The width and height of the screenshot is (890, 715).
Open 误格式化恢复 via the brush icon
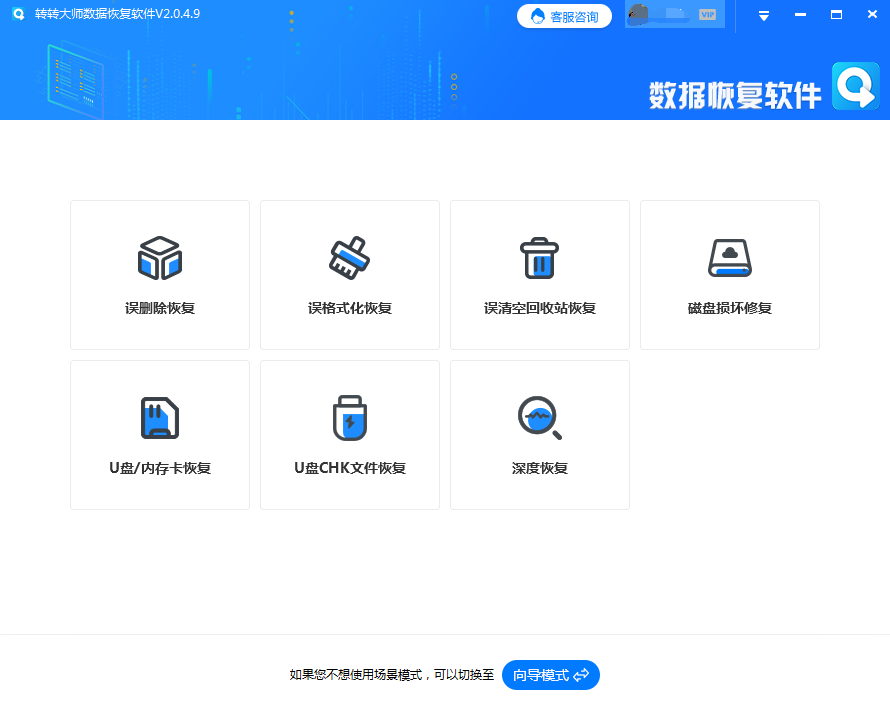[349, 257]
